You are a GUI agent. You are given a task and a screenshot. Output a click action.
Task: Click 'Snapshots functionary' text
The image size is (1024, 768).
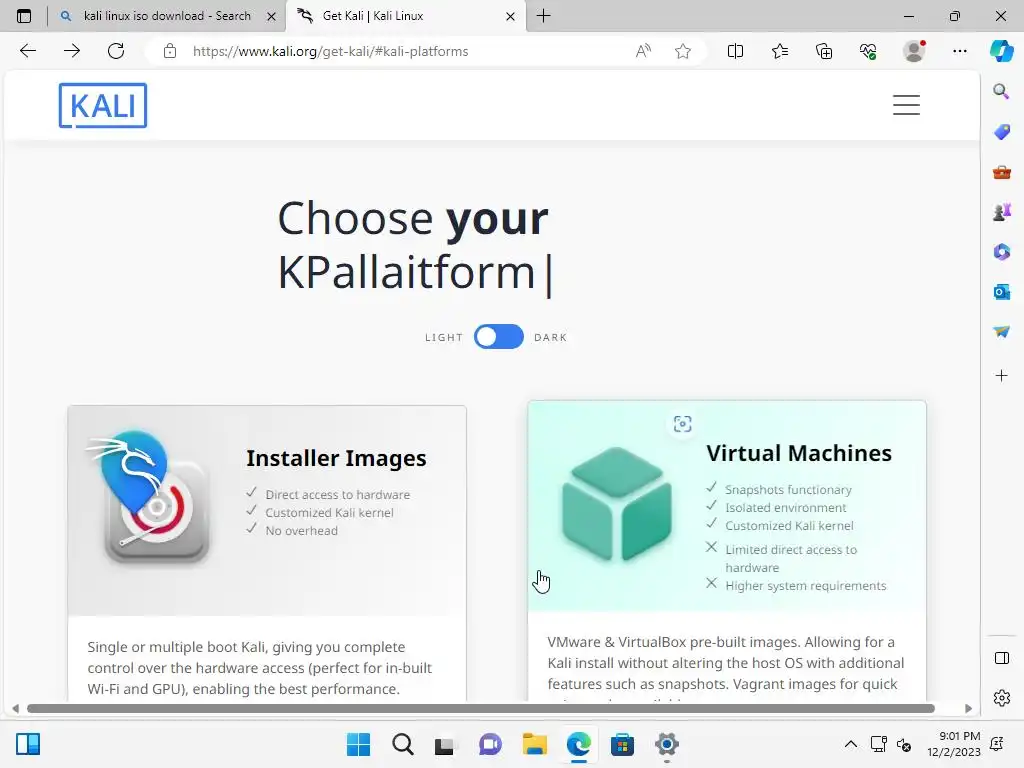point(788,490)
